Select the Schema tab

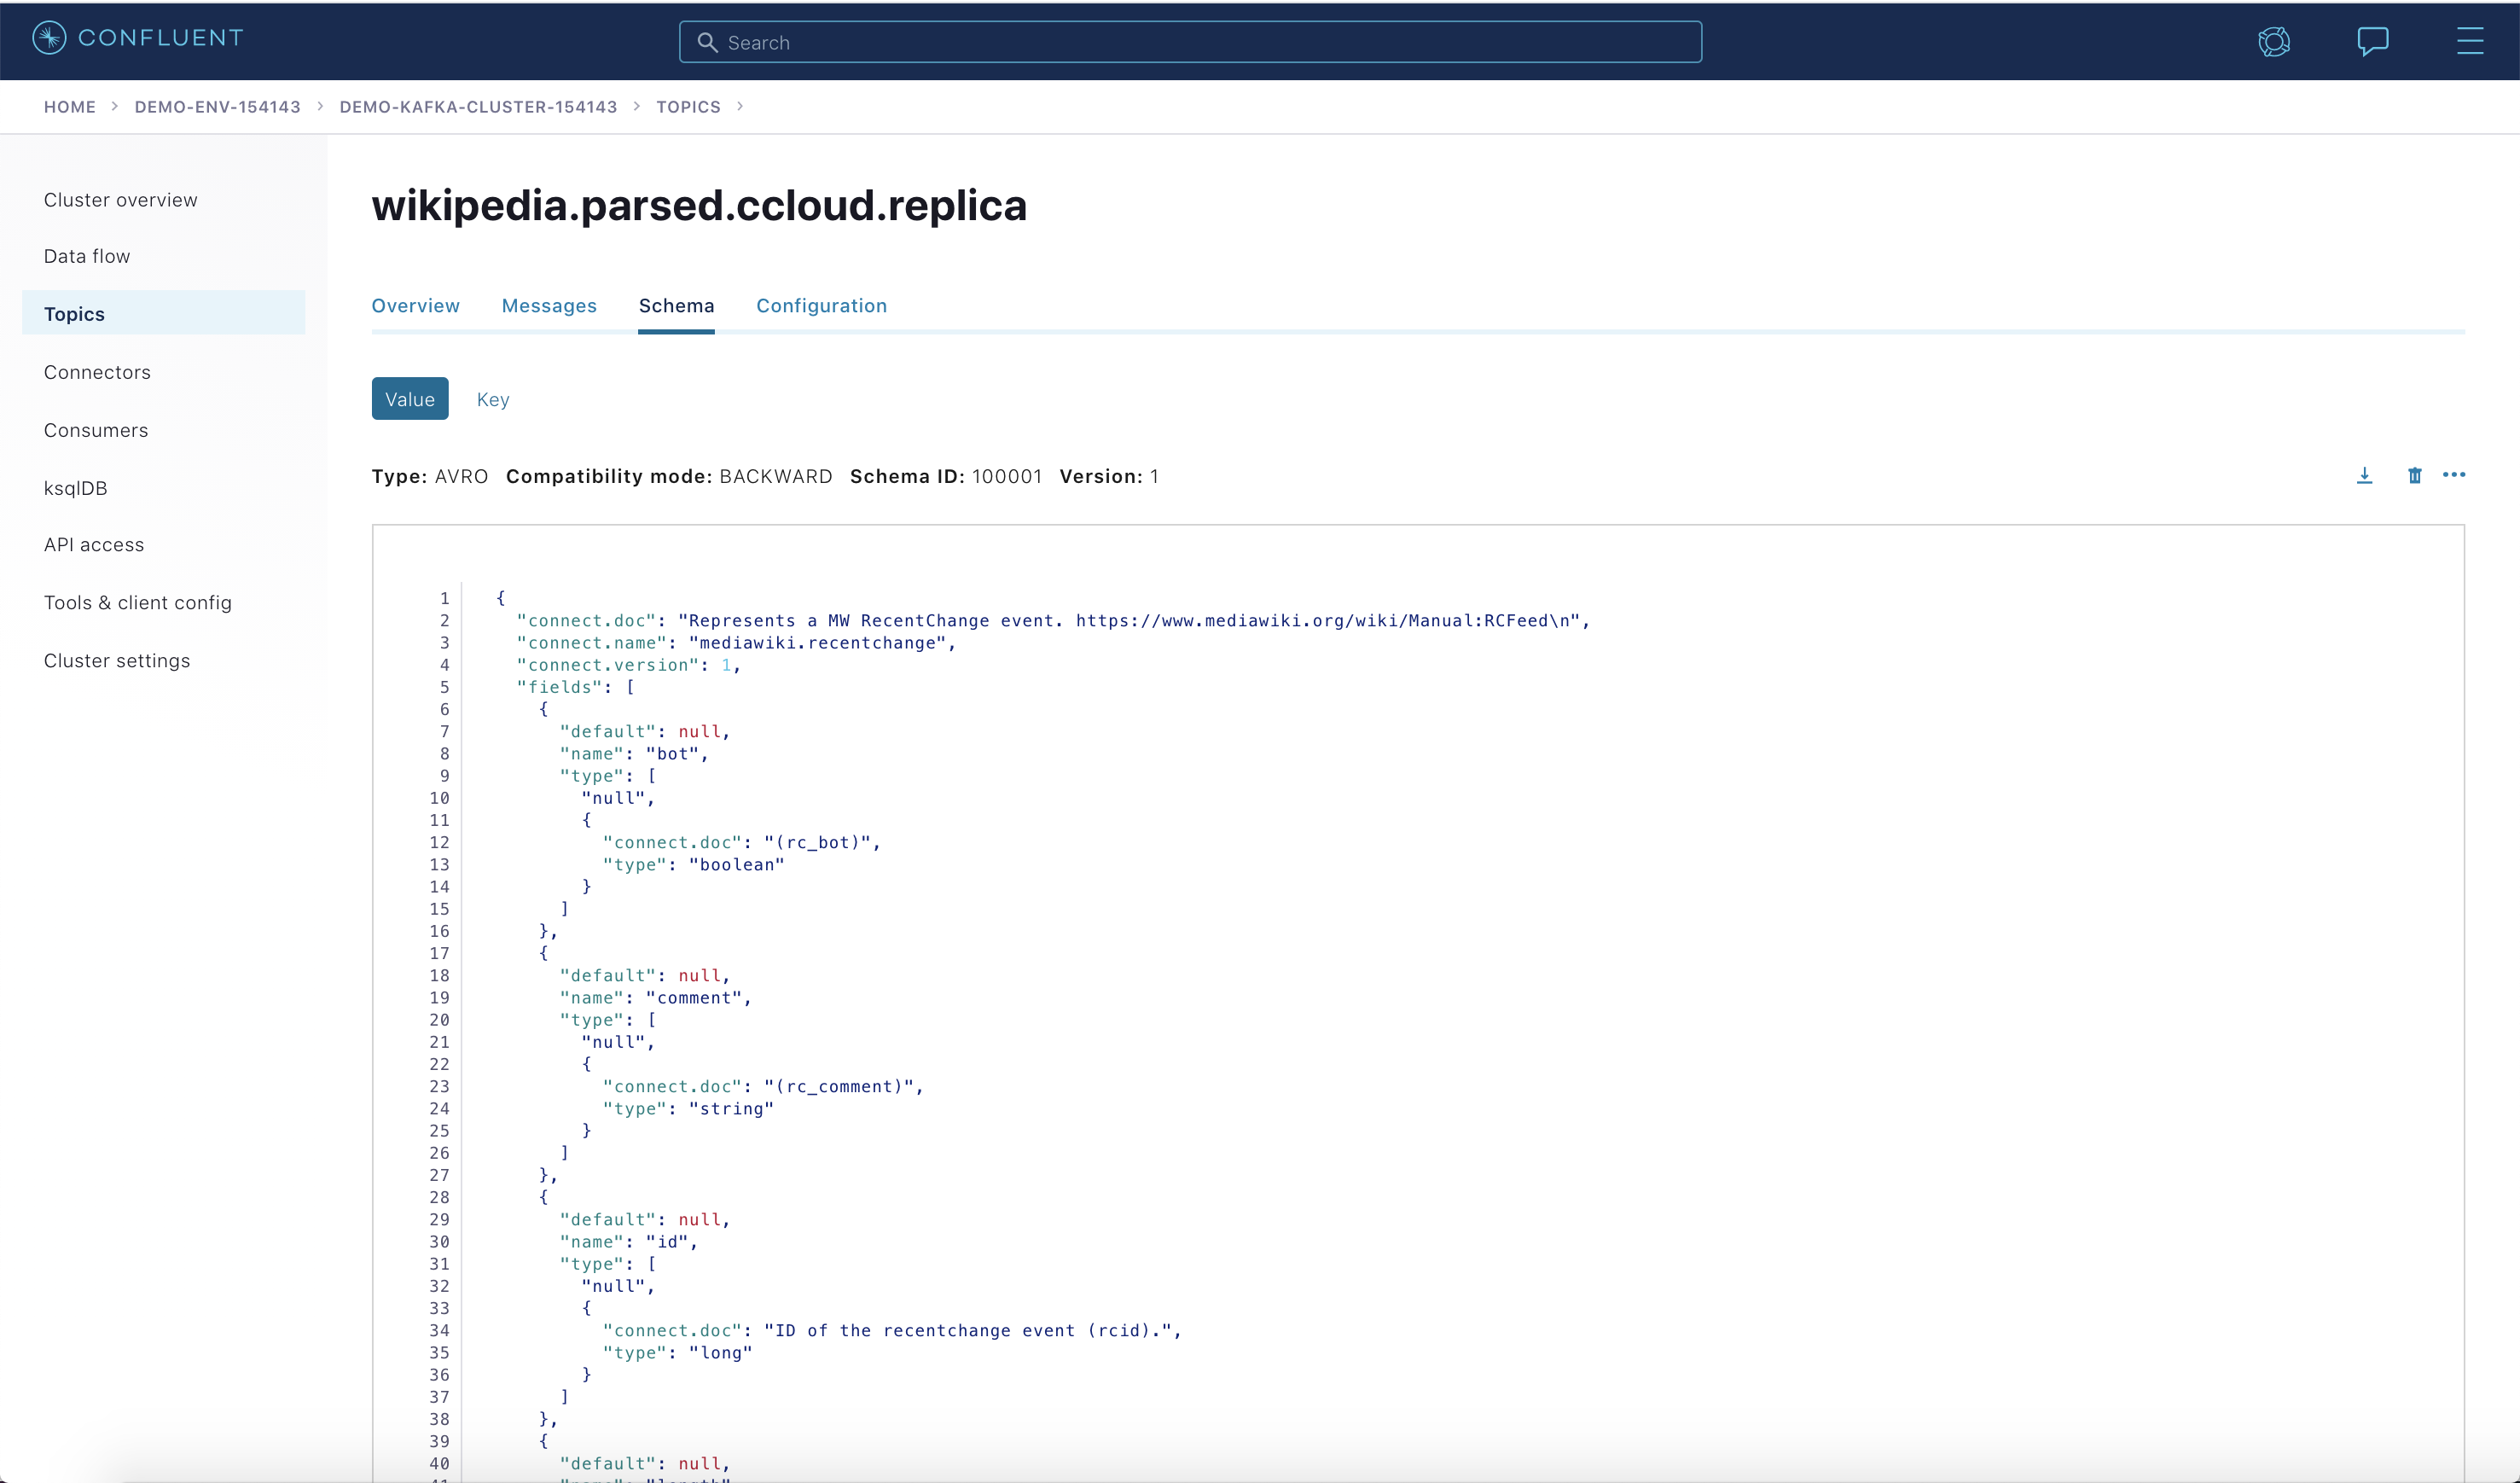coord(677,306)
